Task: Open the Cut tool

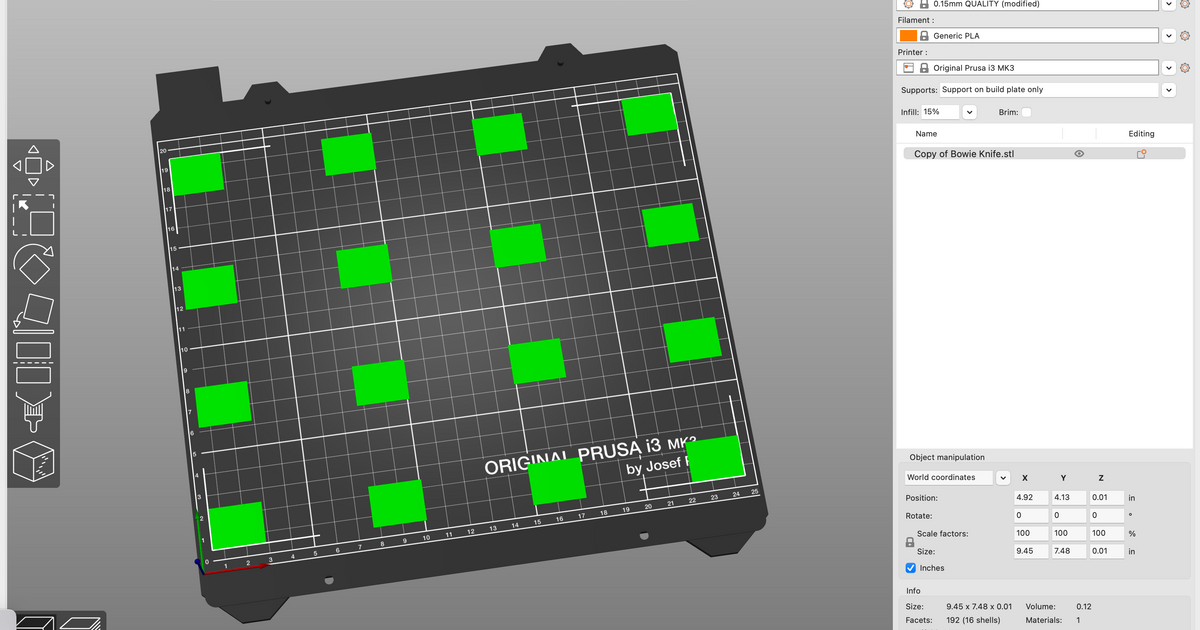Action: click(35, 365)
